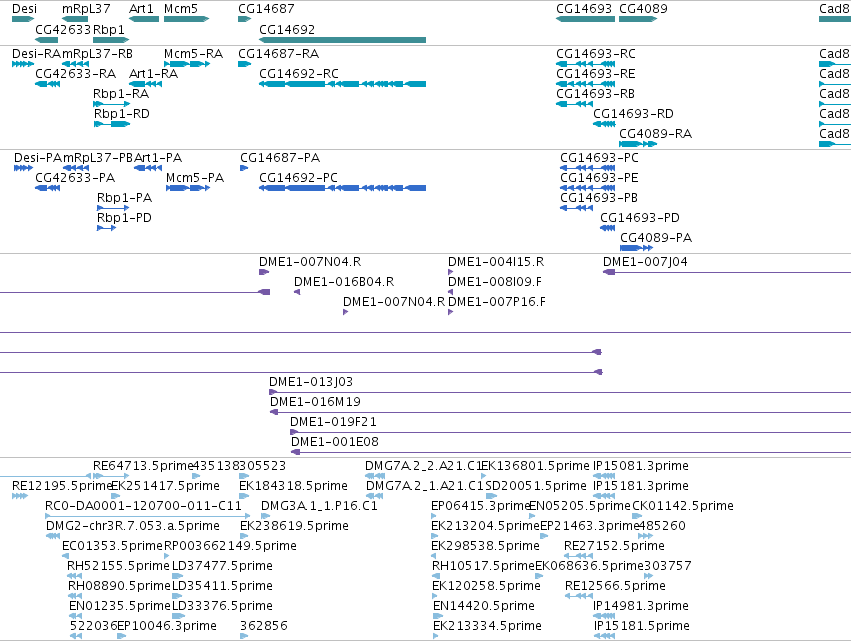Select the RE27152.5prime EST label
The width and height of the screenshot is (851, 641).
tap(614, 547)
